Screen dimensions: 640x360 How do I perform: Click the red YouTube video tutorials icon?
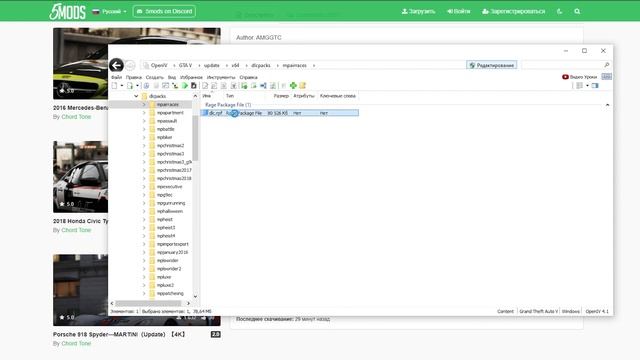click(x=565, y=77)
